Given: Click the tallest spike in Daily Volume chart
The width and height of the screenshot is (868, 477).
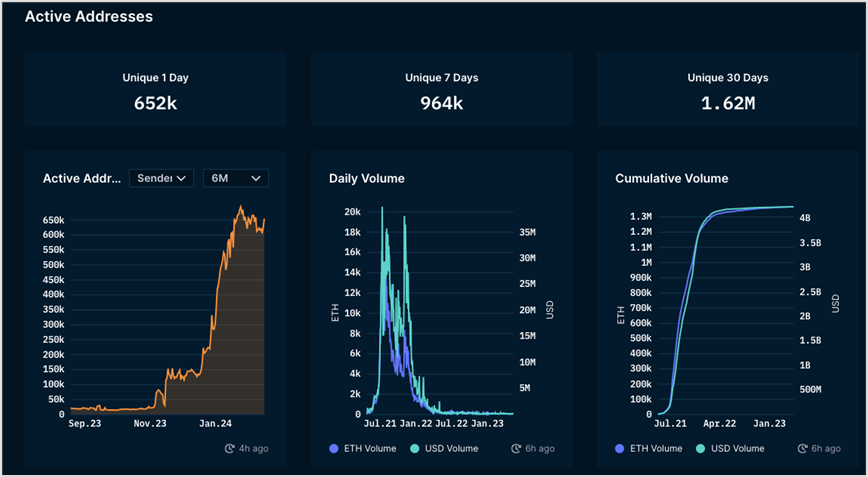Looking at the screenshot, I should pos(382,208).
